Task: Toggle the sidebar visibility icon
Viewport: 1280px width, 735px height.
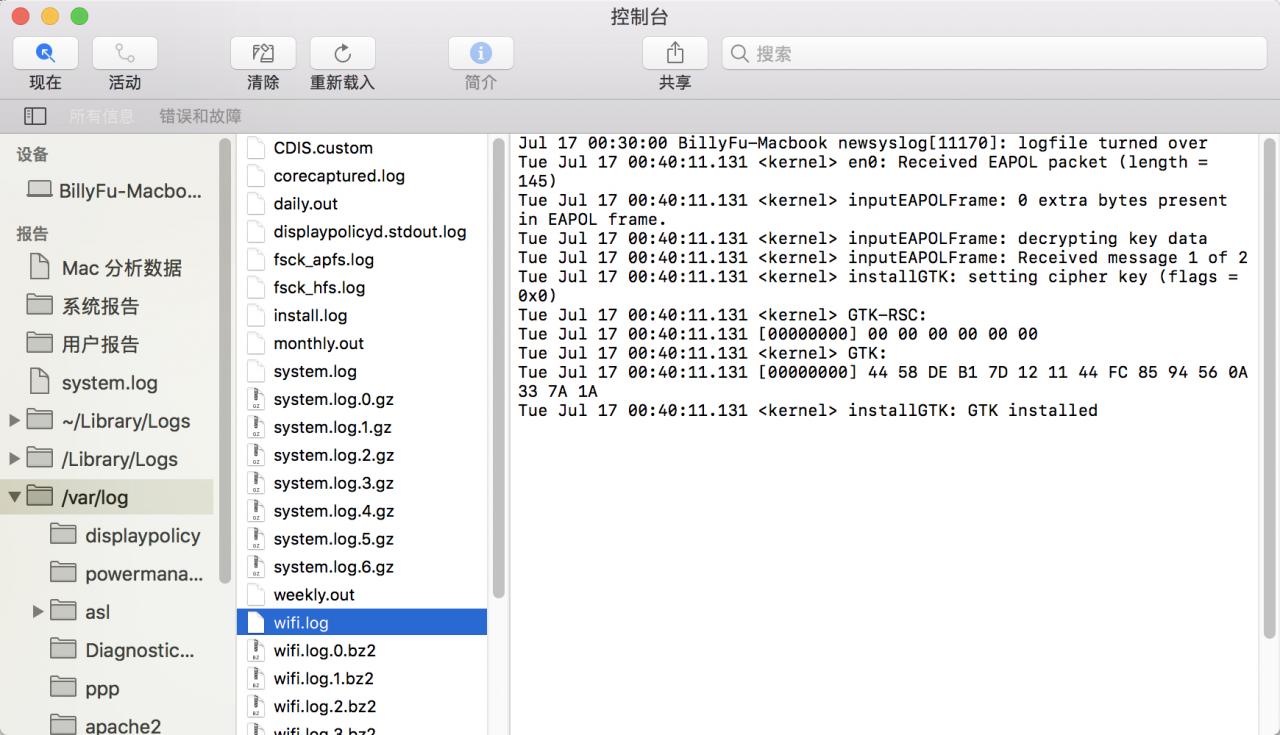Action: (x=34, y=115)
